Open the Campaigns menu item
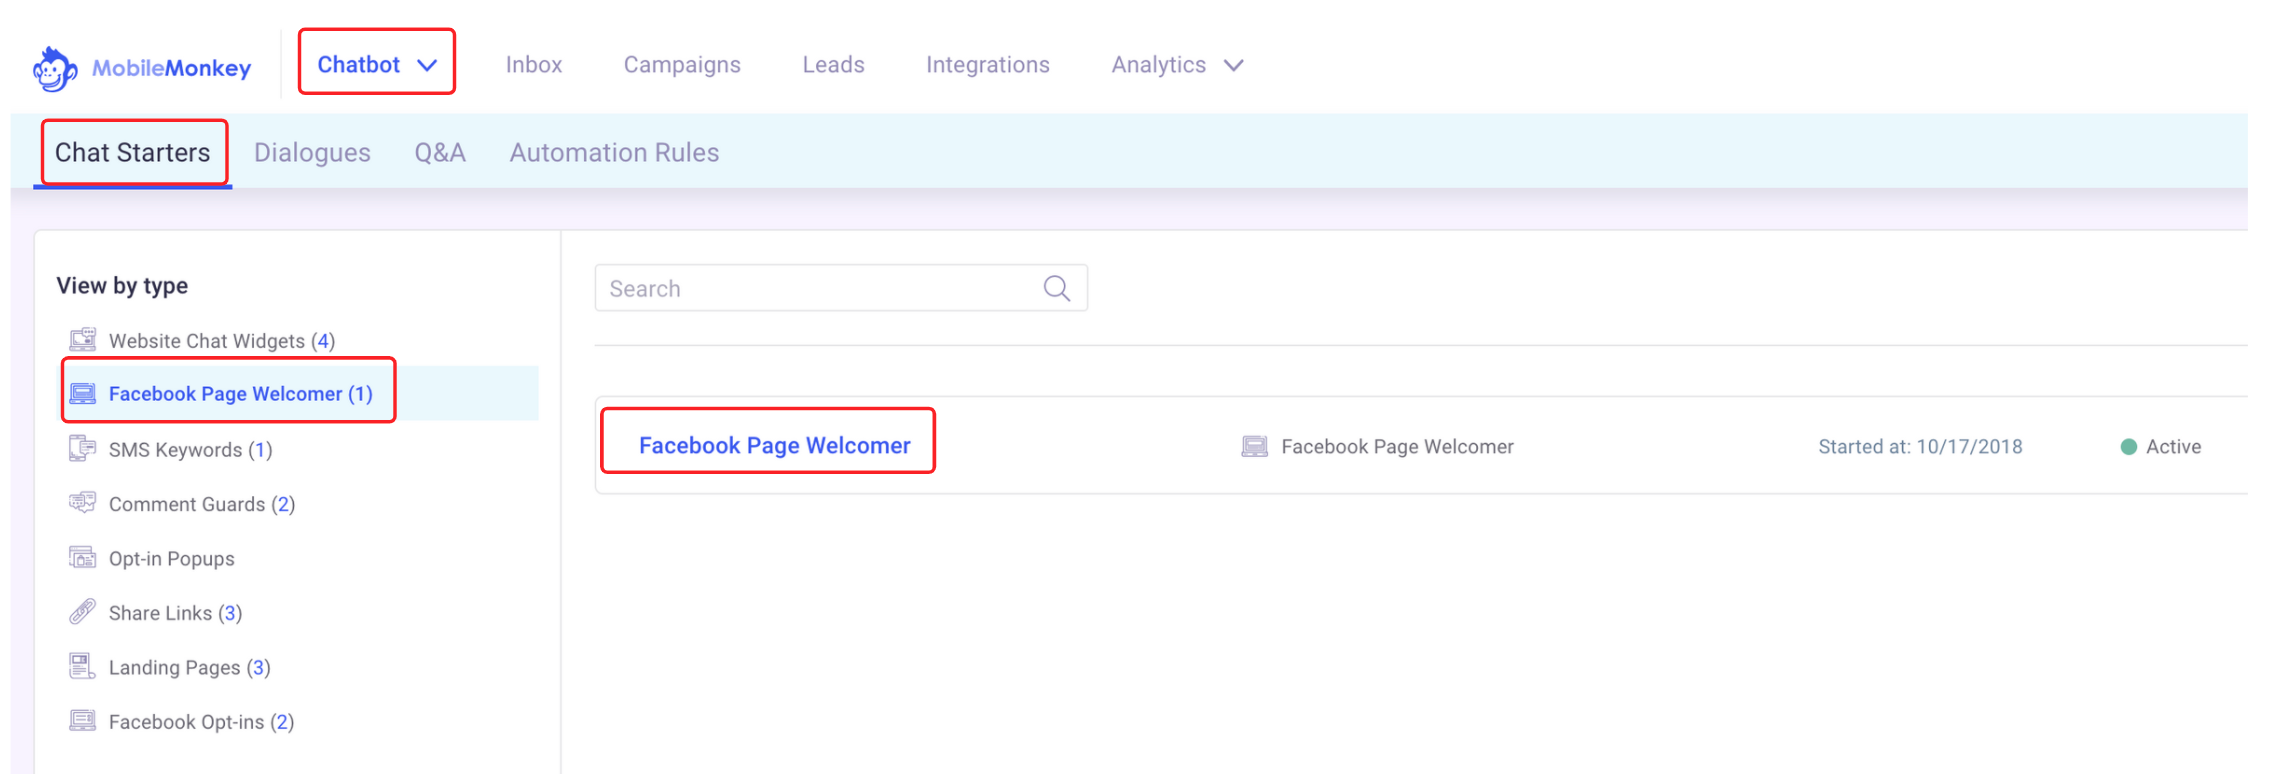The height and width of the screenshot is (774, 2282). point(682,64)
